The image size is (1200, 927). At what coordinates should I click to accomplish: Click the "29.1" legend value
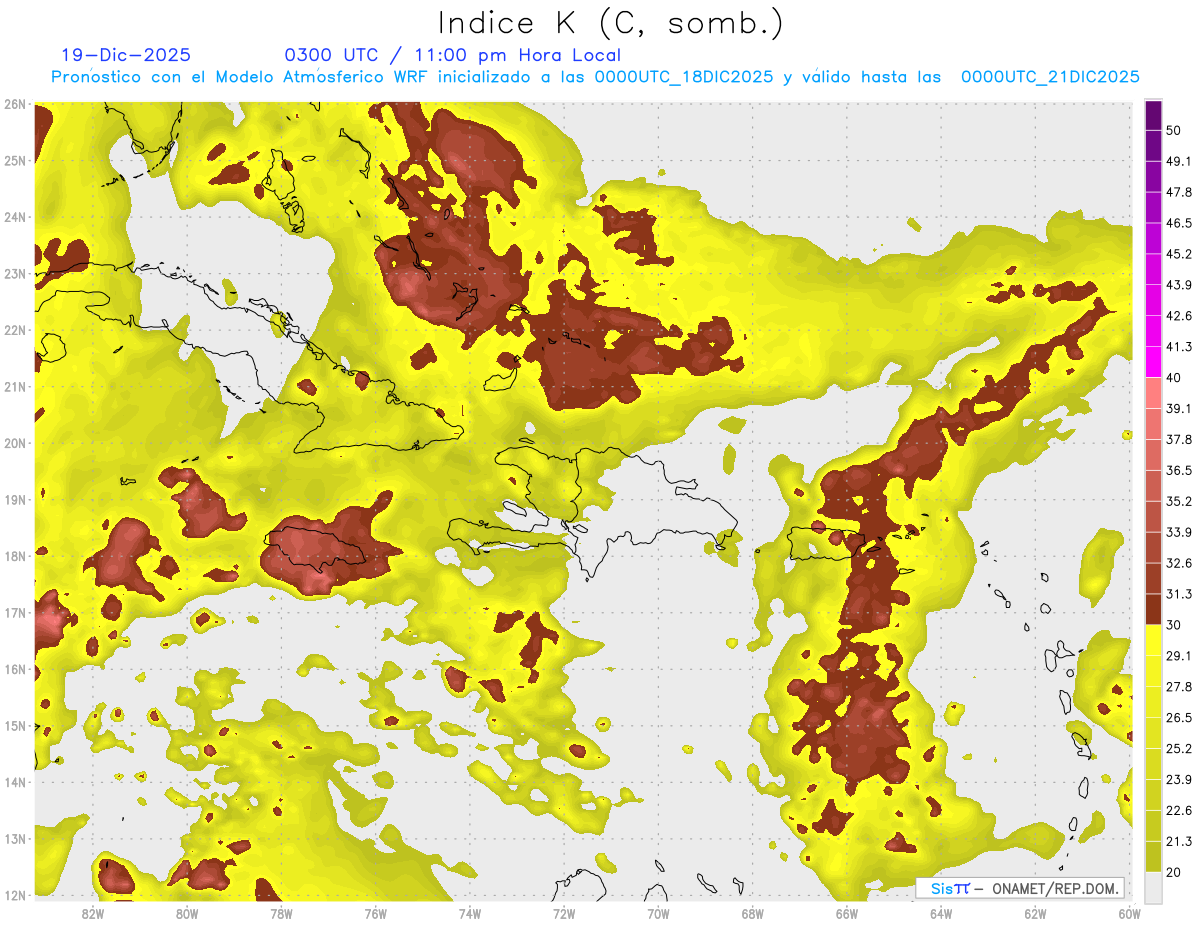point(1179,656)
